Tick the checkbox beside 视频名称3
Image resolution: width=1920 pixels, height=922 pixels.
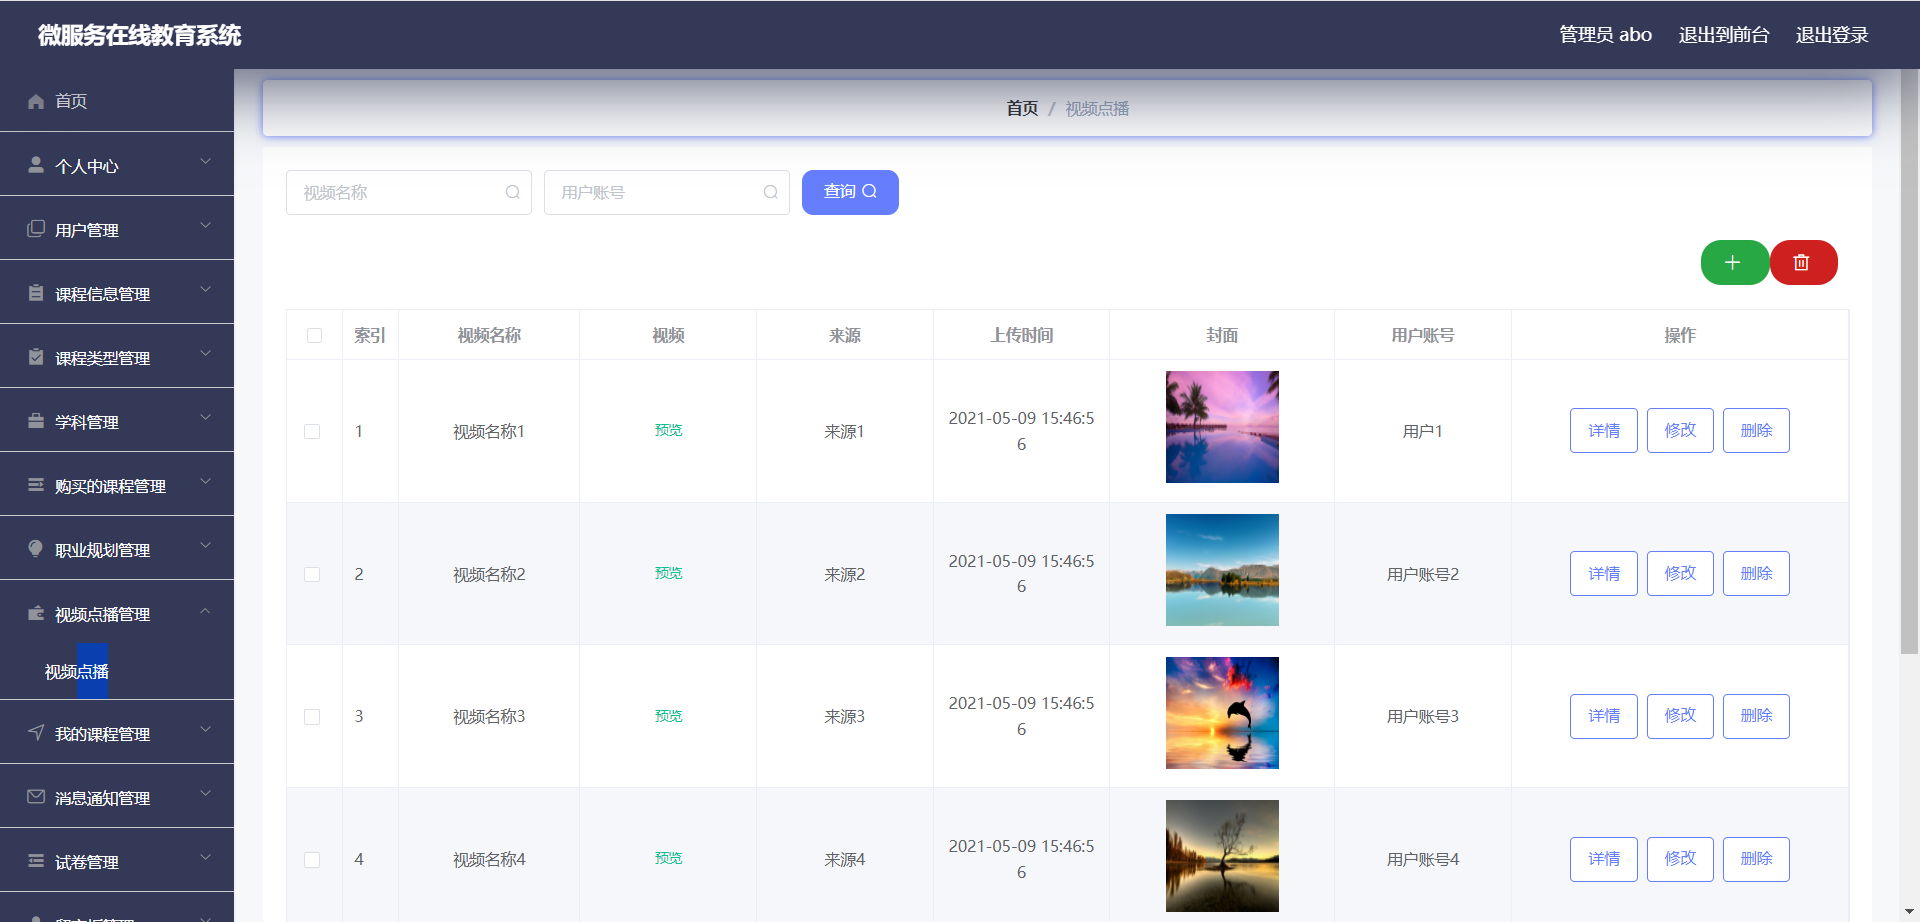(x=312, y=716)
